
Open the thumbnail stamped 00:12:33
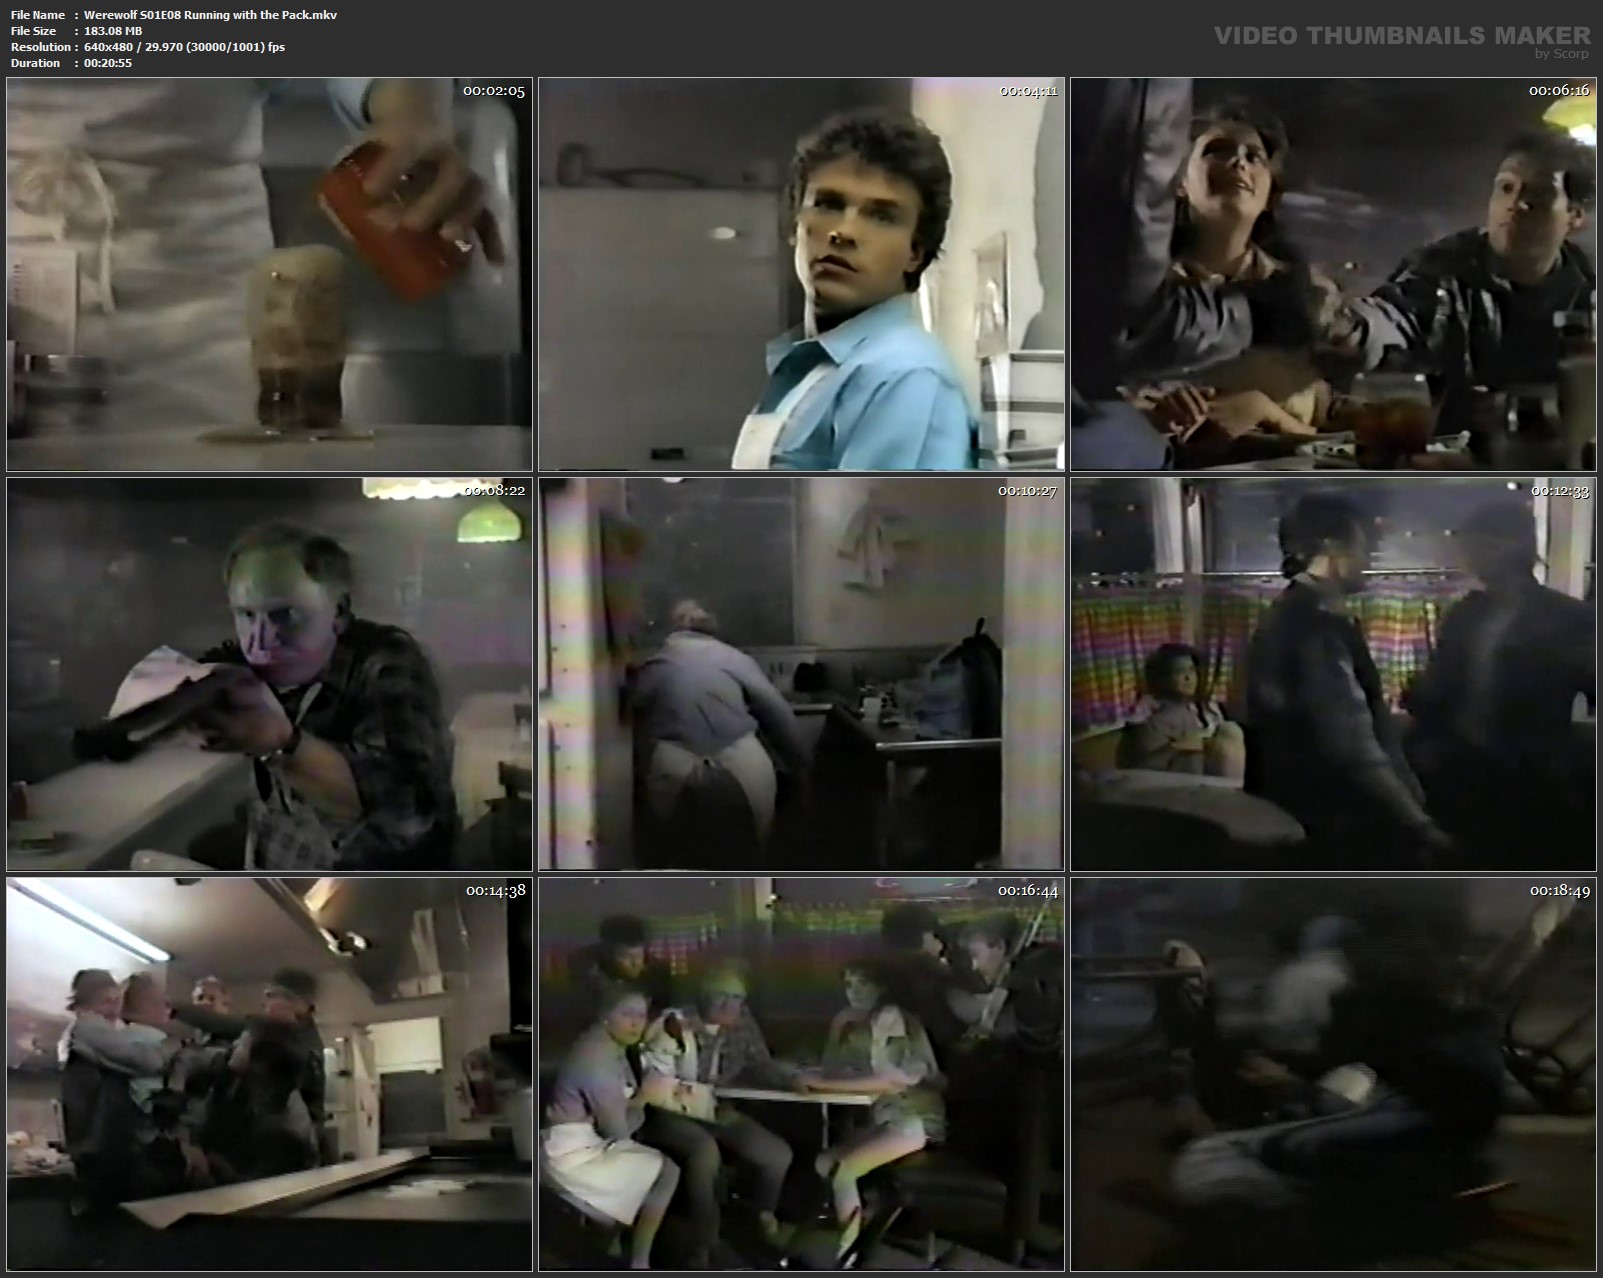click(1333, 674)
